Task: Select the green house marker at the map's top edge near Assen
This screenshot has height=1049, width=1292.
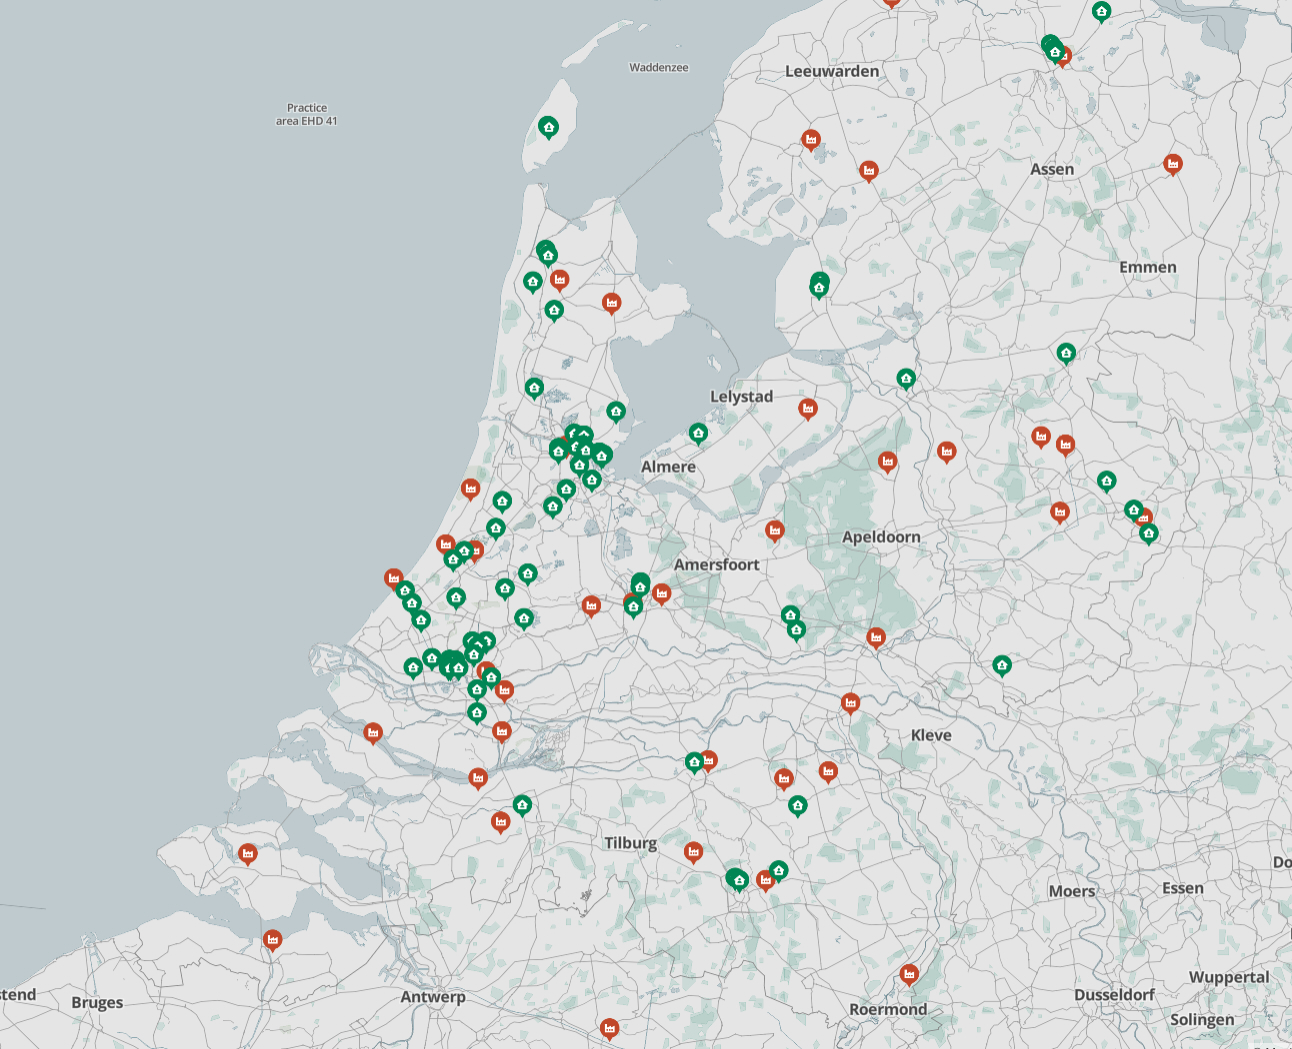Action: 1101,12
